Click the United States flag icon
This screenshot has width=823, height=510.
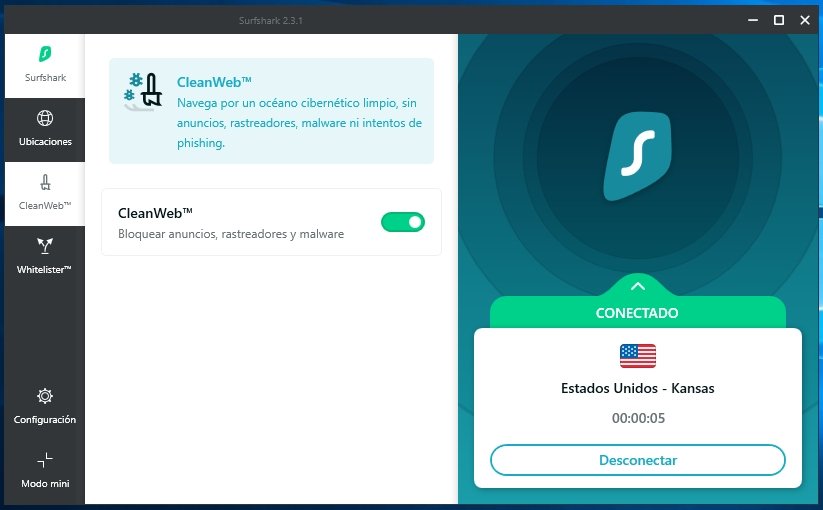(x=638, y=356)
